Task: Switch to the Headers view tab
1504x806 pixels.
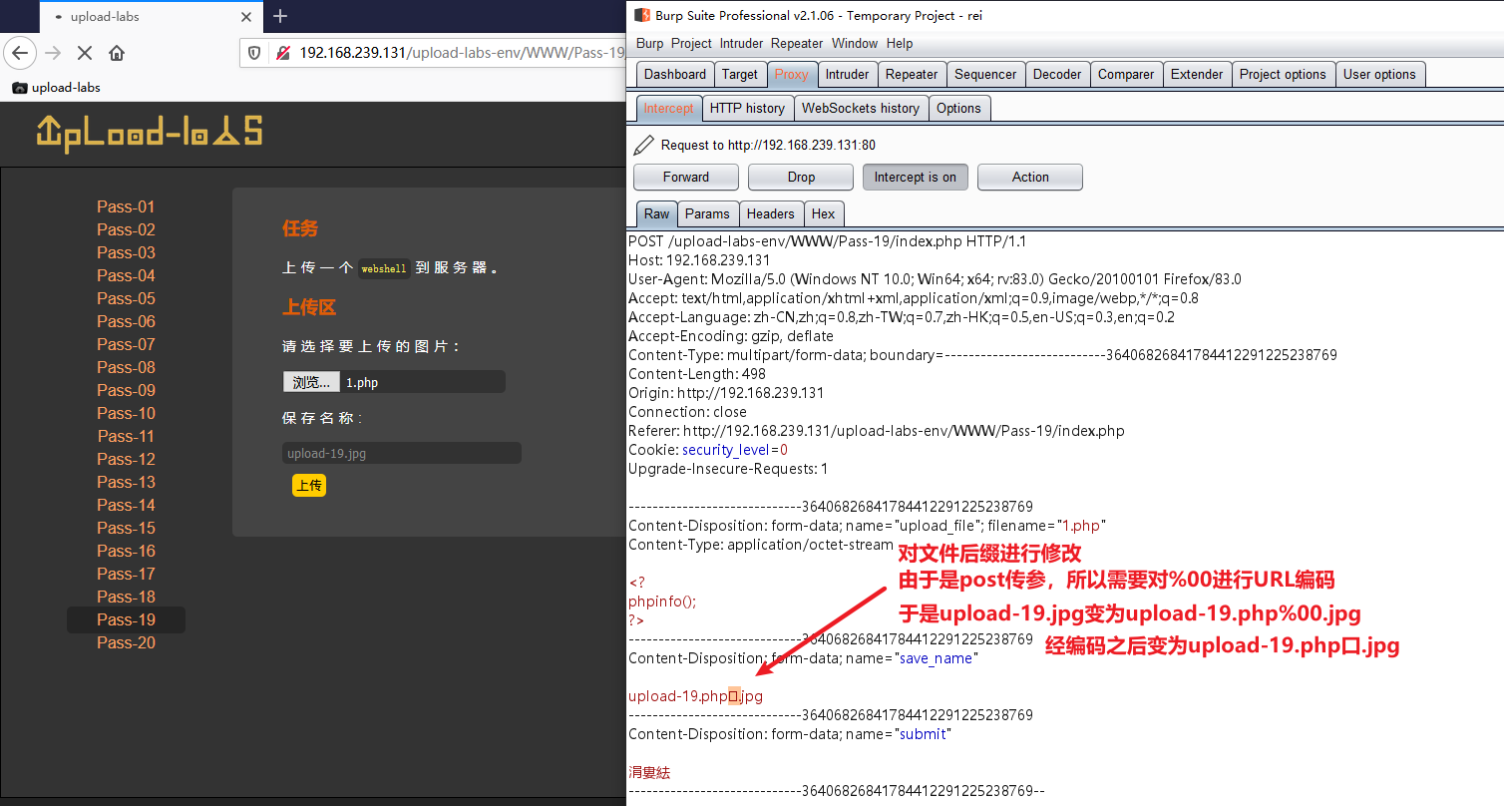Action: coord(770,214)
